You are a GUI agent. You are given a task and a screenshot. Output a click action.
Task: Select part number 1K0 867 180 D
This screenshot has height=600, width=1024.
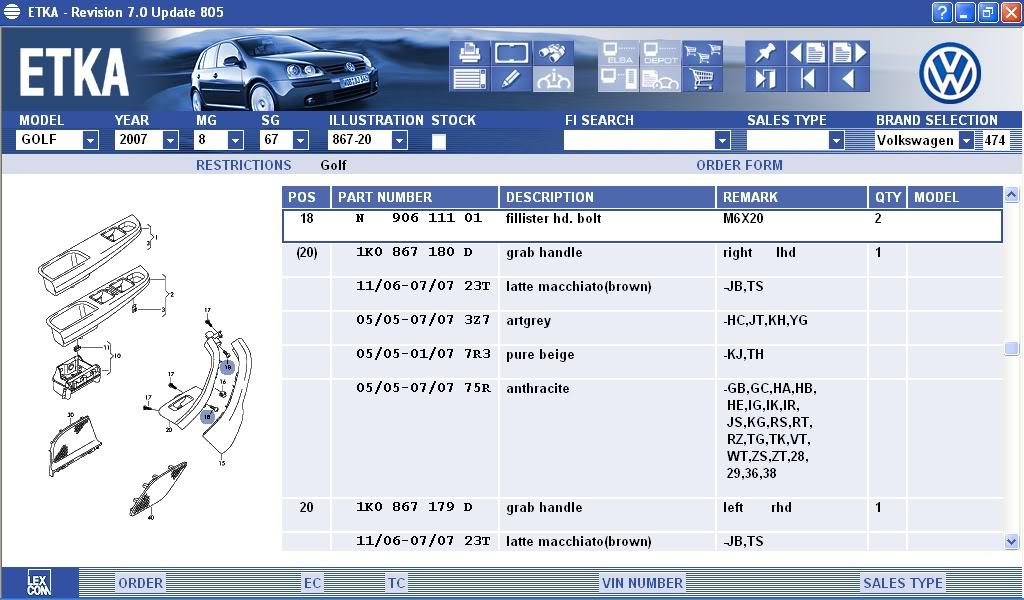[414, 252]
